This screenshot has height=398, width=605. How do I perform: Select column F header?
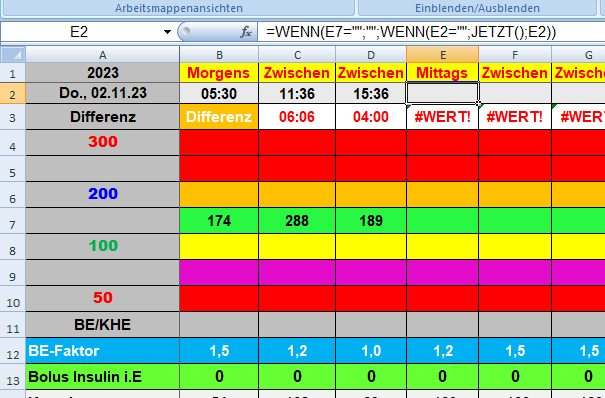point(515,55)
